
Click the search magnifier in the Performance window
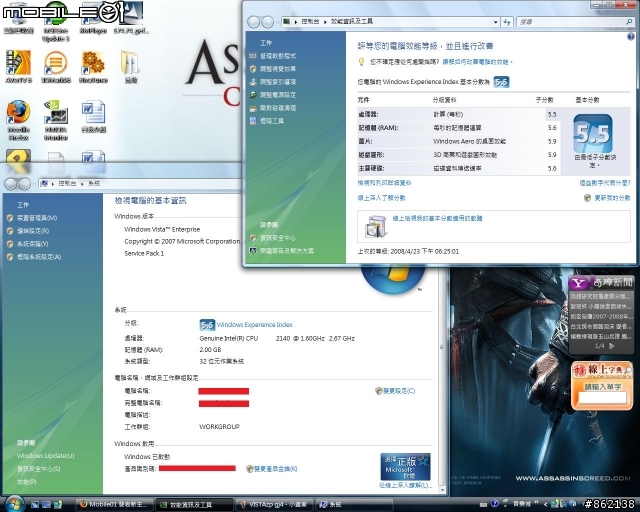click(629, 22)
